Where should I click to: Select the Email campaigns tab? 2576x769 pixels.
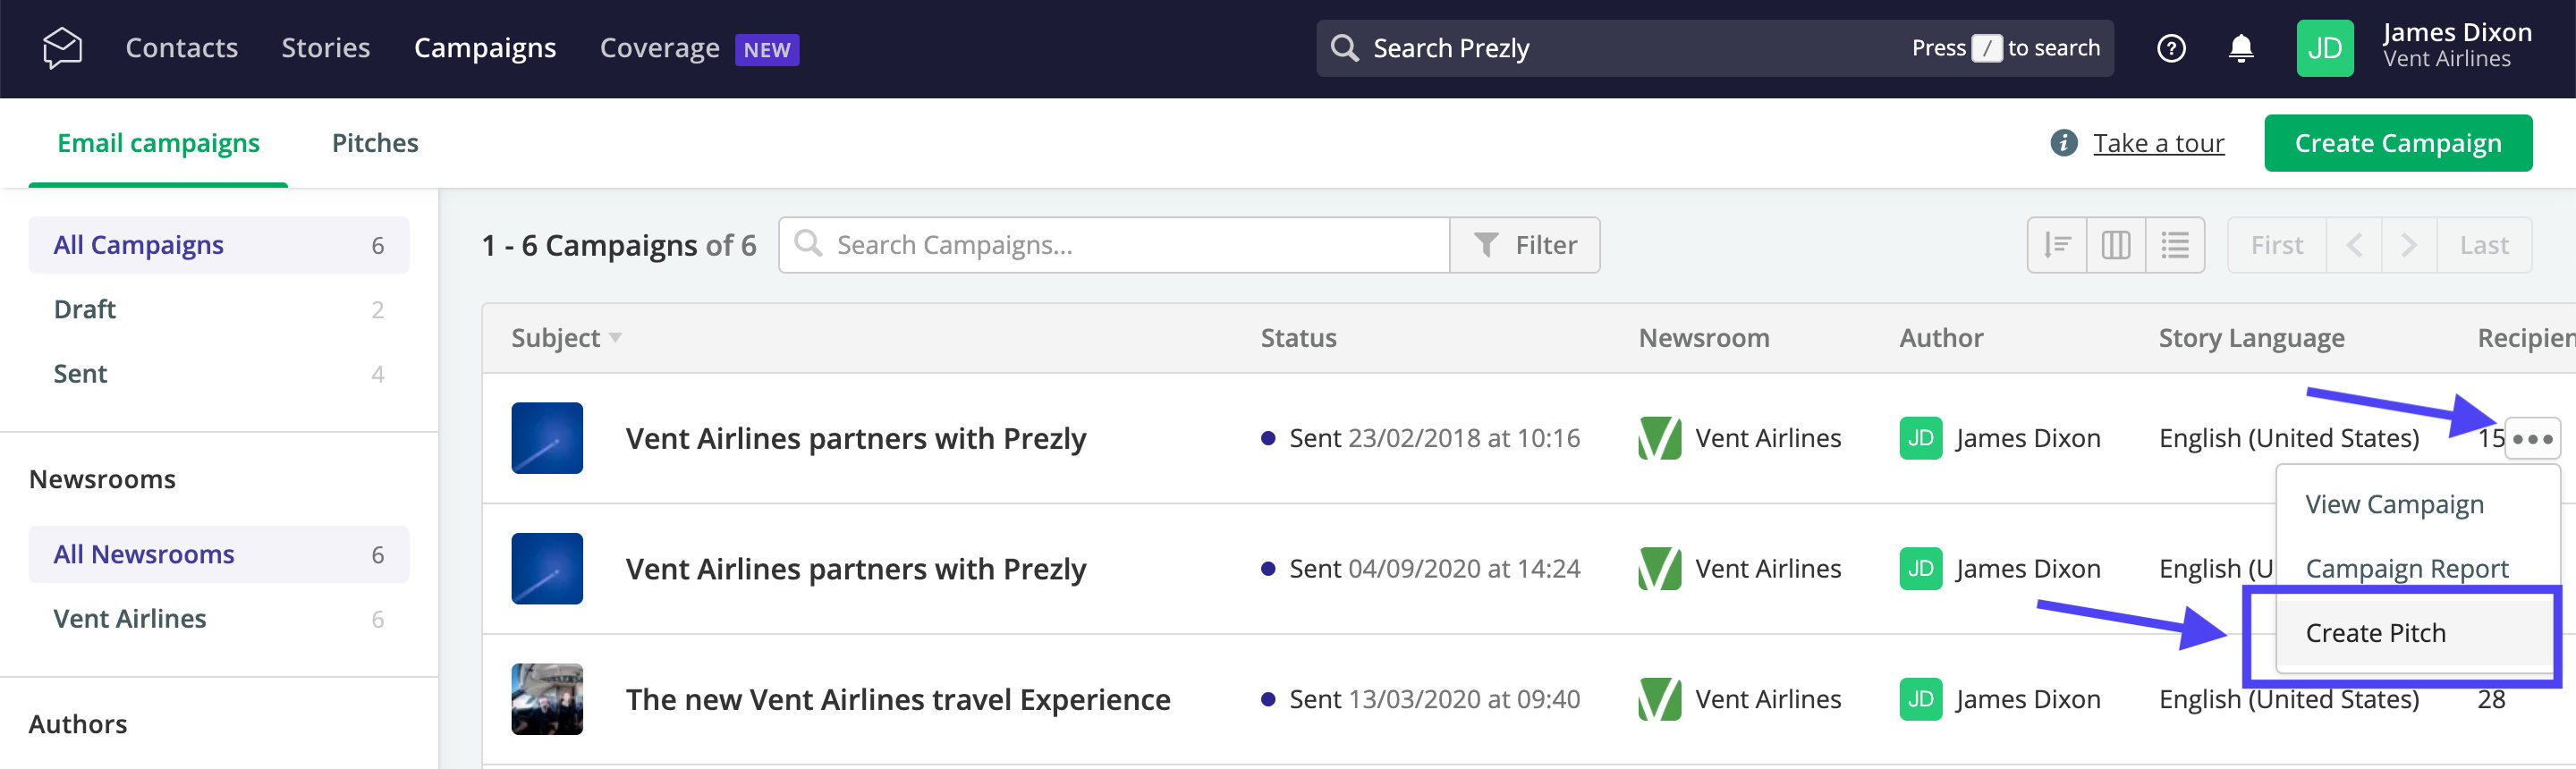pos(158,143)
